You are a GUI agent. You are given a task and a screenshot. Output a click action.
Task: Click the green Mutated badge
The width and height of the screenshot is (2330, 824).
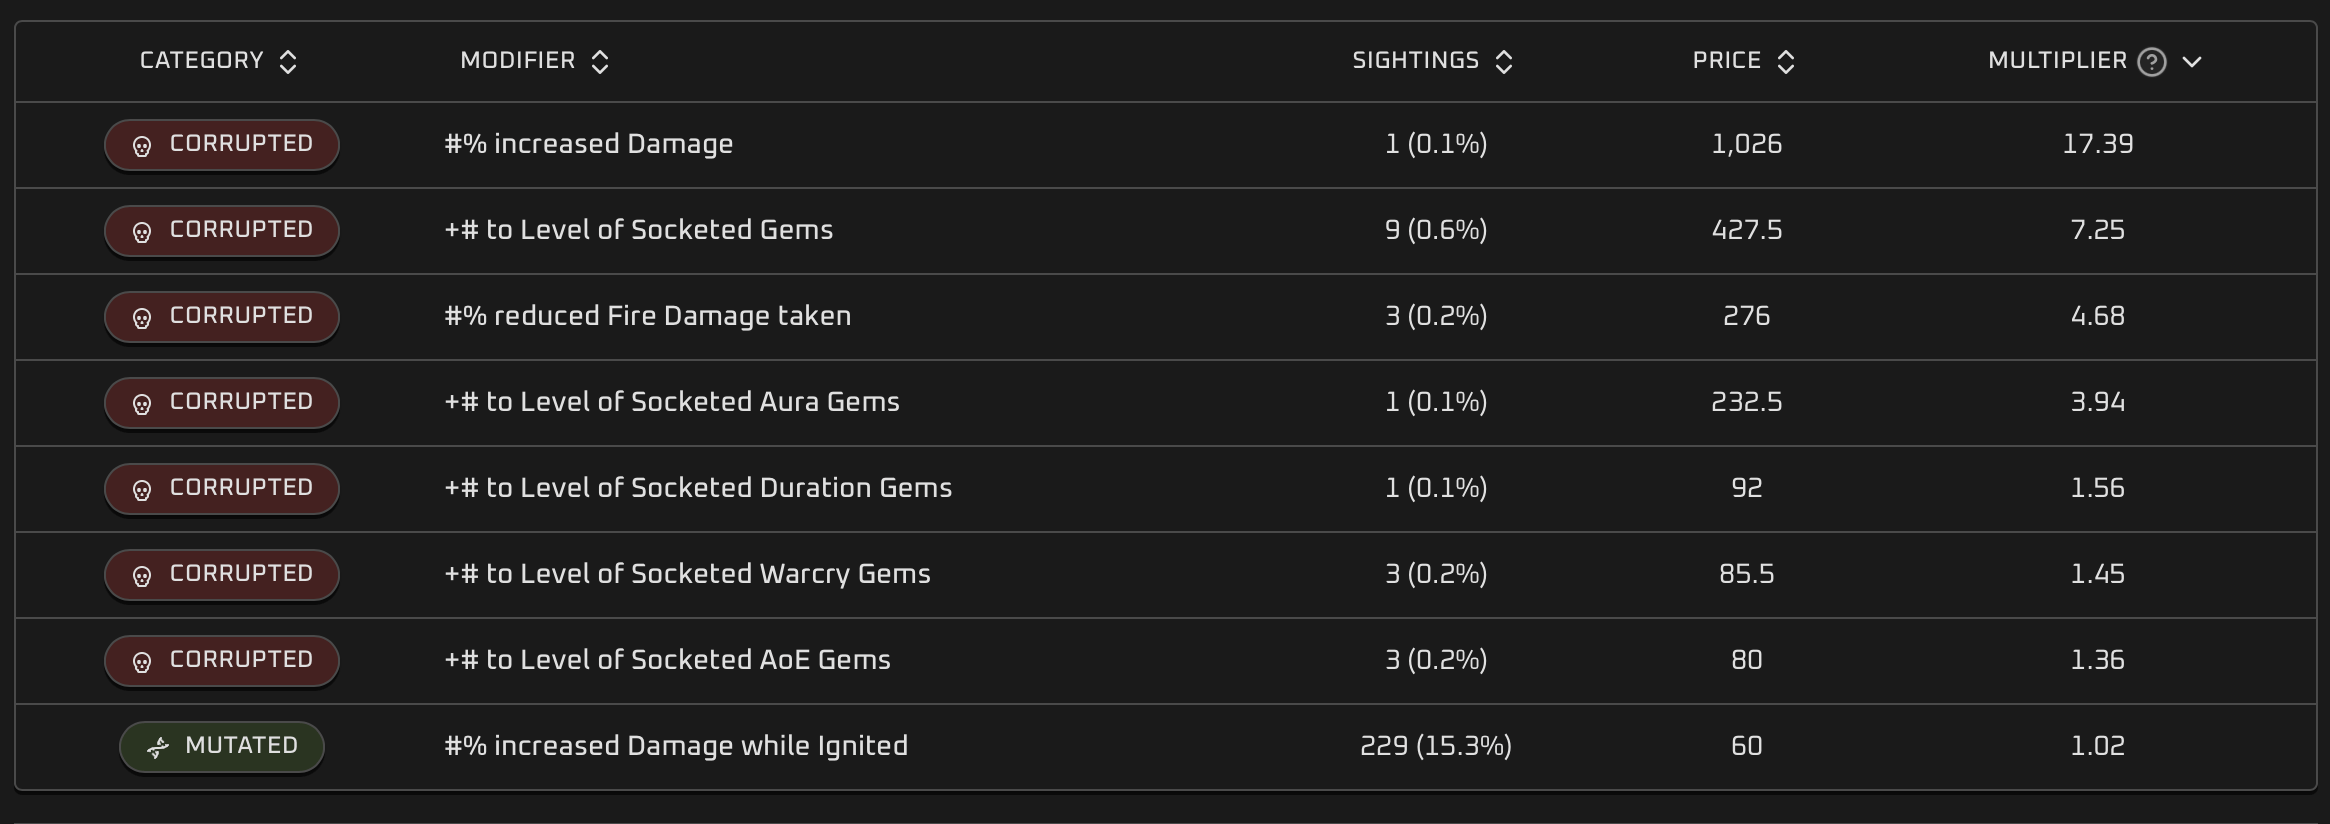tap(221, 745)
